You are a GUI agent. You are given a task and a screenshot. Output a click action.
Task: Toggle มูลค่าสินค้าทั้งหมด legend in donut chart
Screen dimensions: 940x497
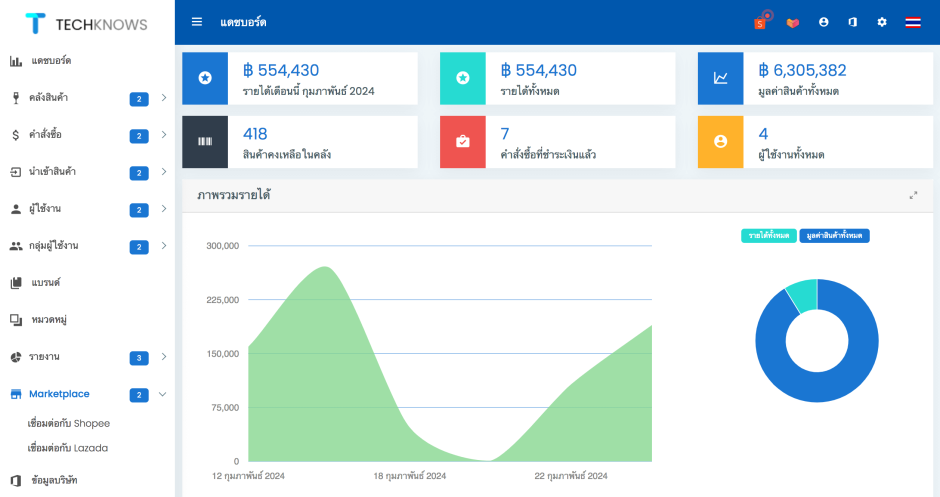(834, 236)
